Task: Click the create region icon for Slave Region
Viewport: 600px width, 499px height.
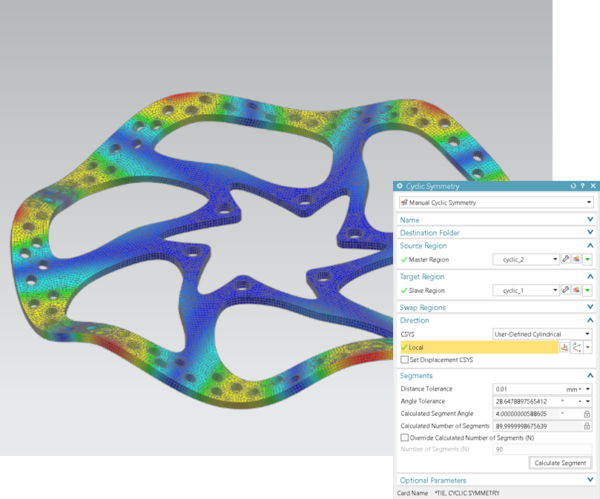Action: pyautogui.click(x=577, y=290)
